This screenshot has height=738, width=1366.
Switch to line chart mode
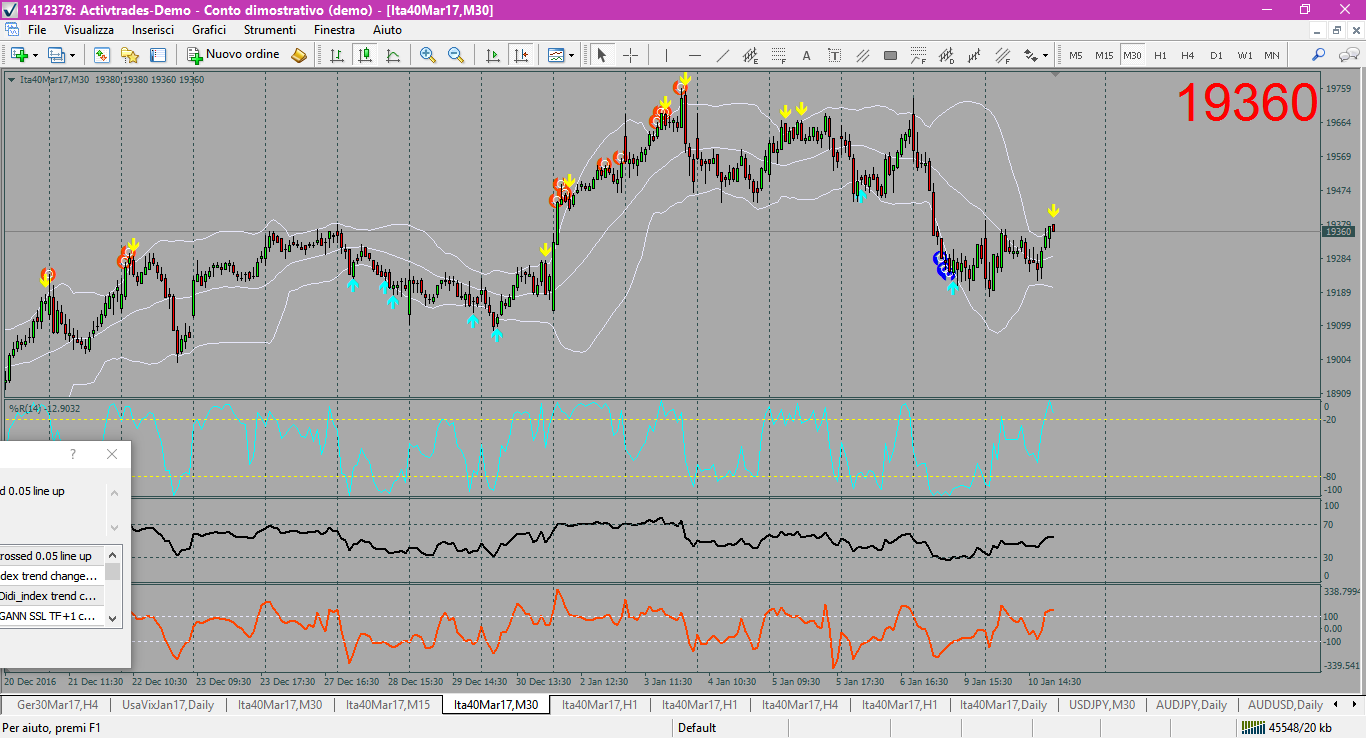click(393, 55)
